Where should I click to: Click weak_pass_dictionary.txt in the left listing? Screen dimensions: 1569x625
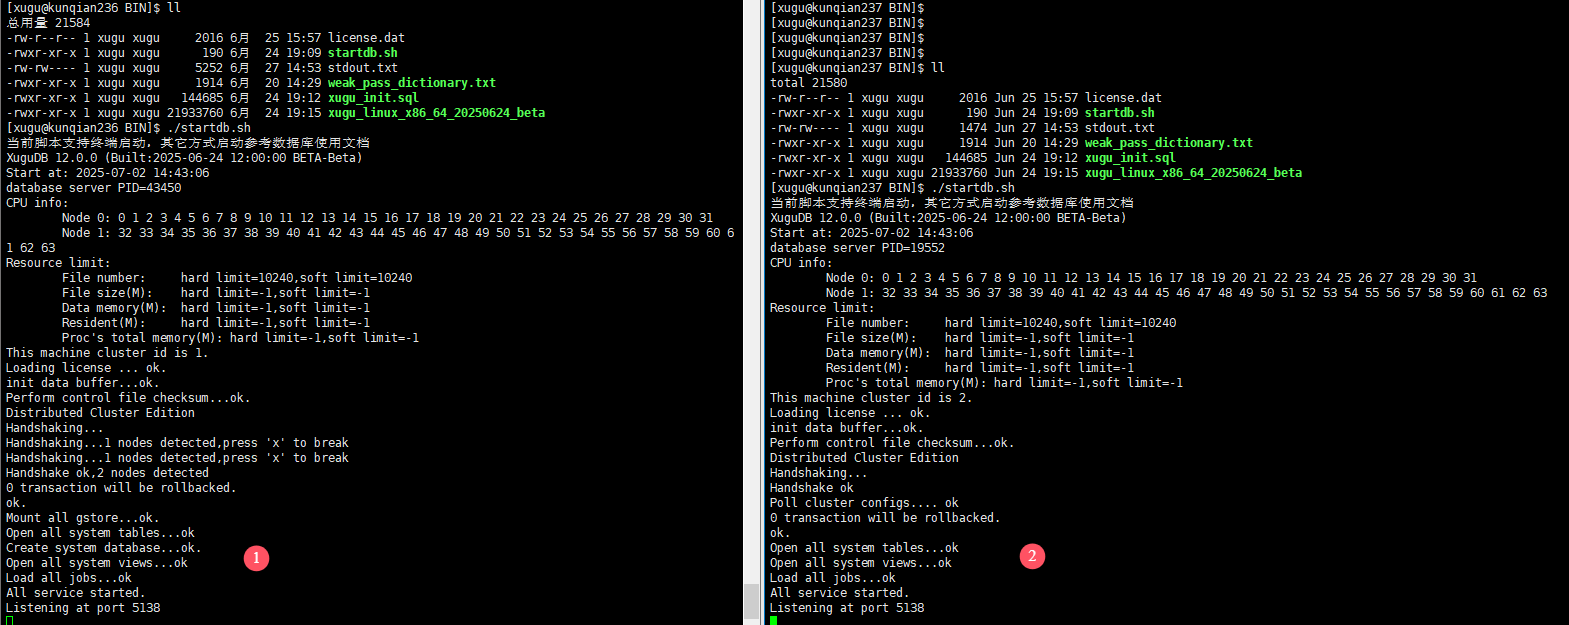pyautogui.click(x=411, y=83)
